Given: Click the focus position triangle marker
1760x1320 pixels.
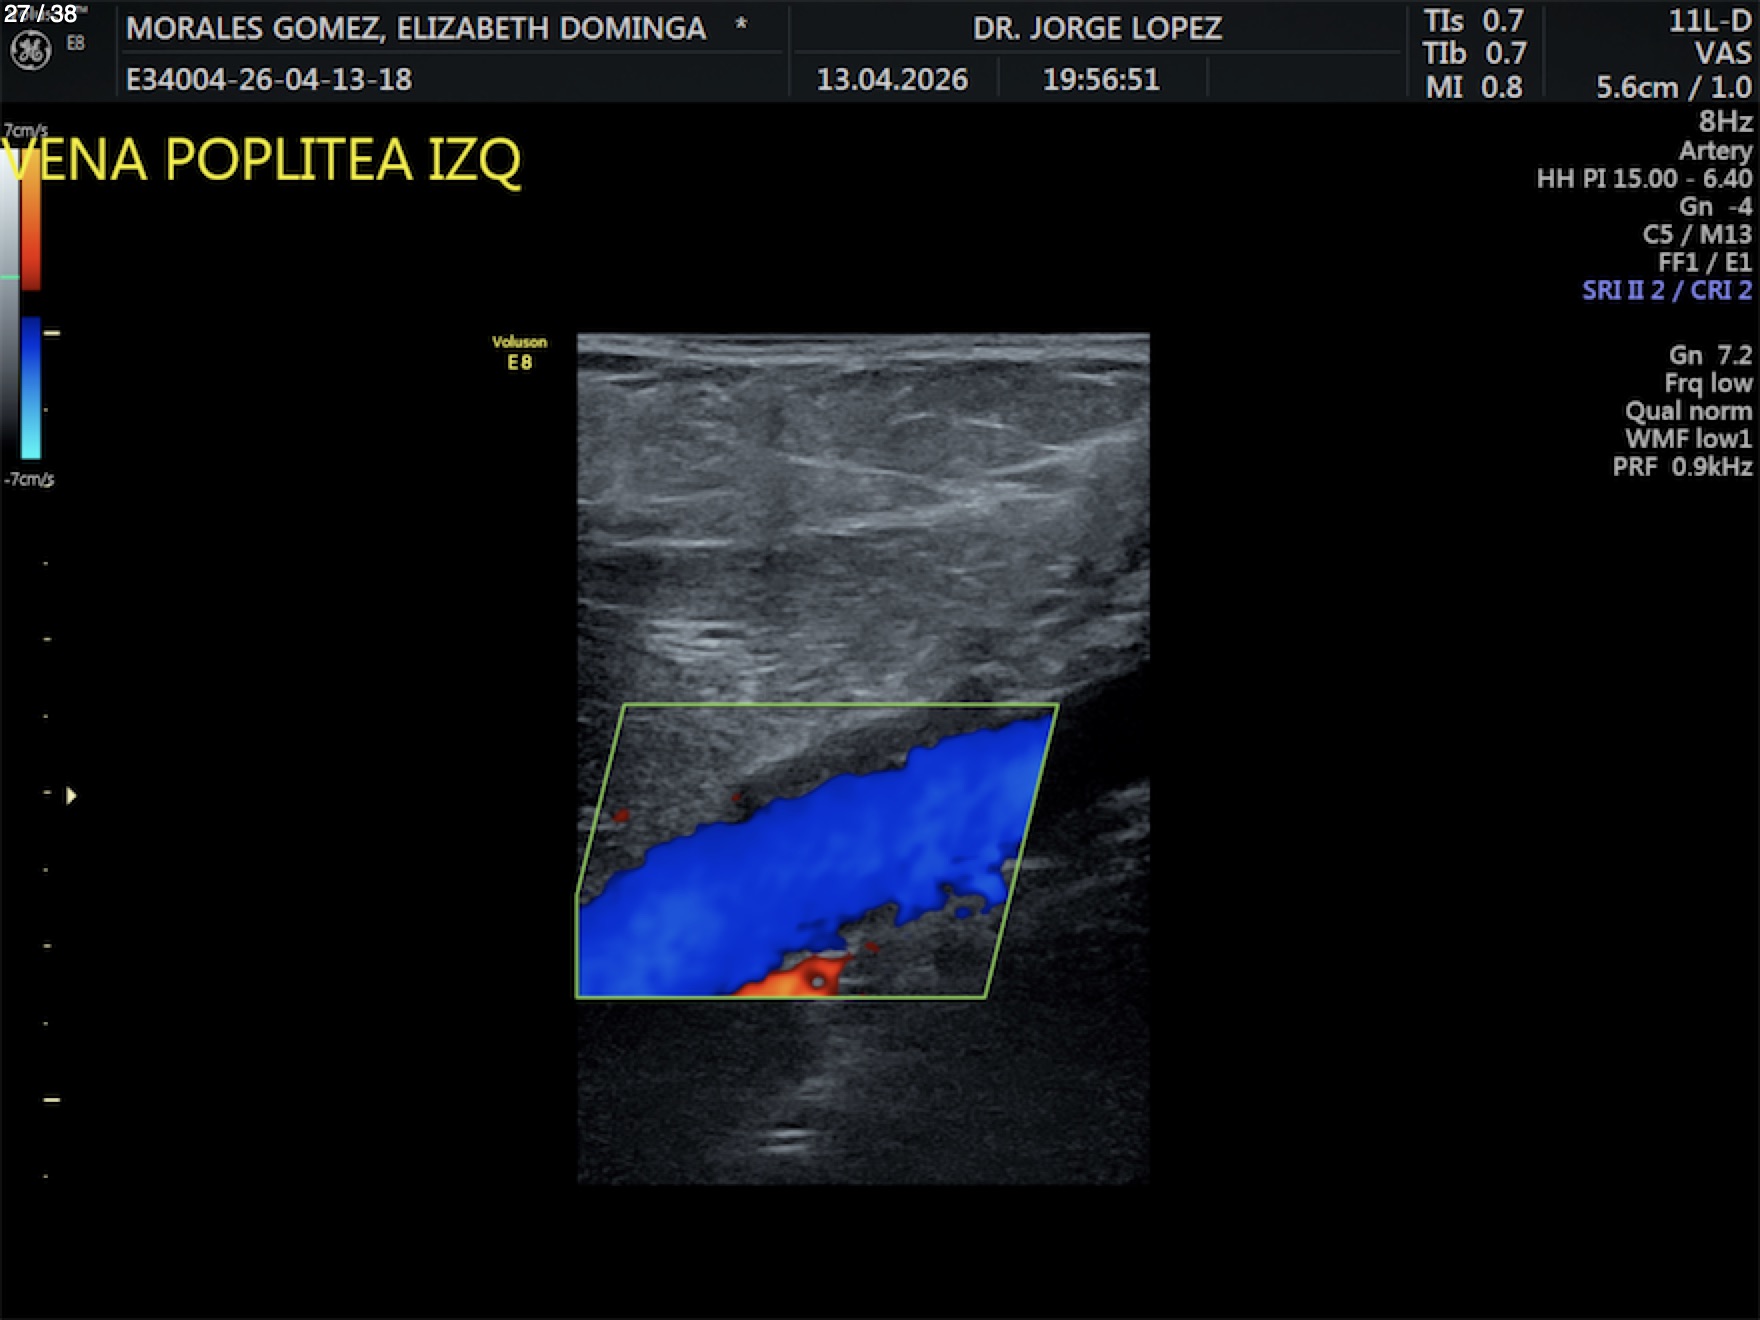Looking at the screenshot, I should (x=71, y=796).
